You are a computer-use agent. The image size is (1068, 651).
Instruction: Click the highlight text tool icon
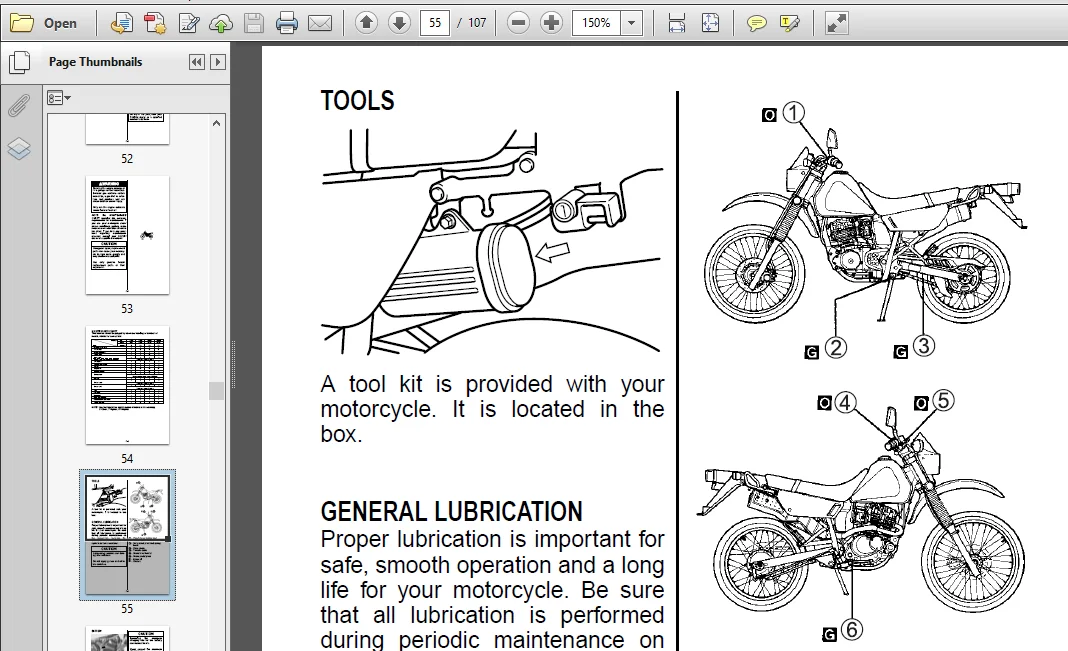(789, 23)
